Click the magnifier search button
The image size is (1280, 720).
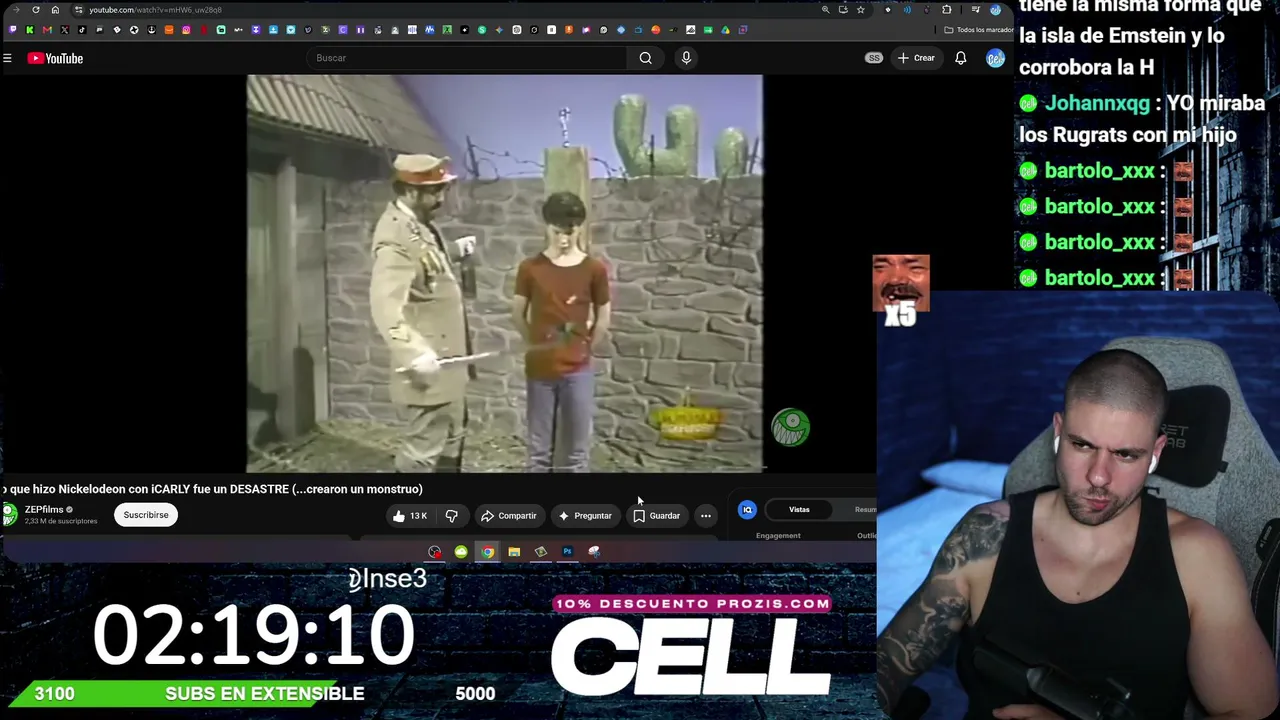pos(646,58)
